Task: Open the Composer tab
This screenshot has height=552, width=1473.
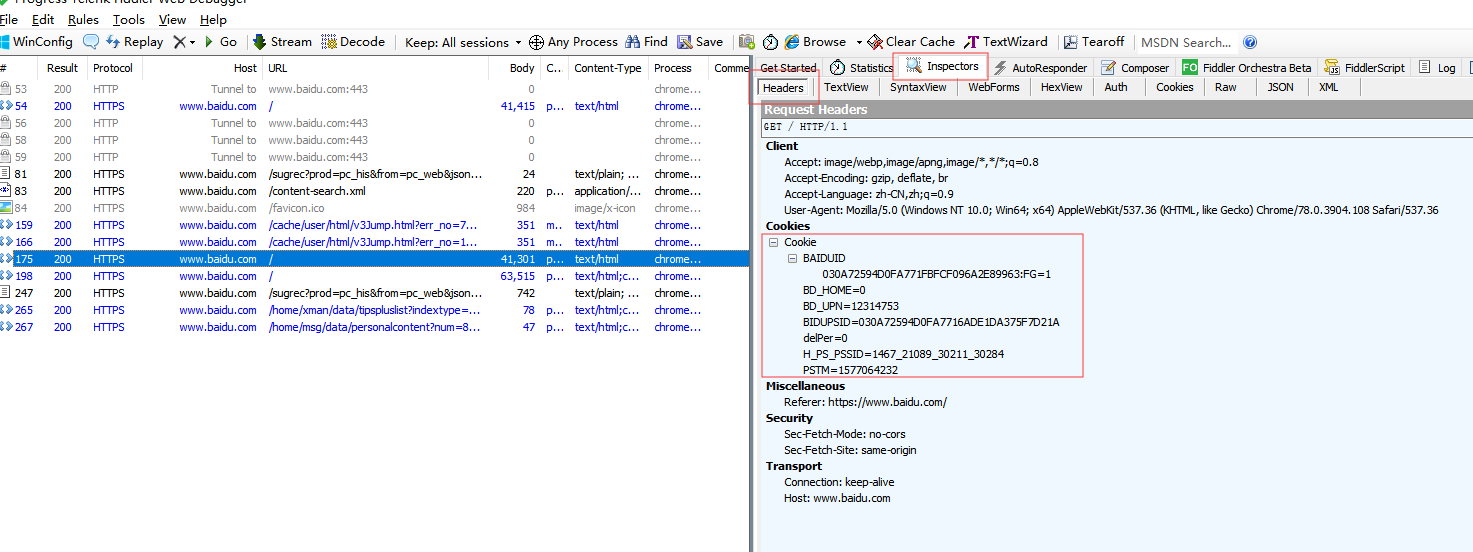Action: click(x=1135, y=68)
